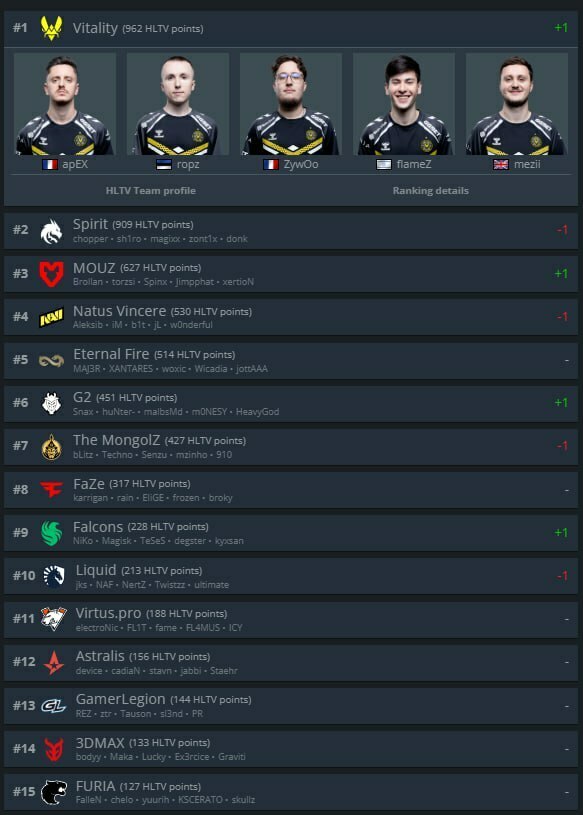Viewport: 583px width, 815px height.
Task: Click the Vitality bee logo
Action: tap(51, 28)
